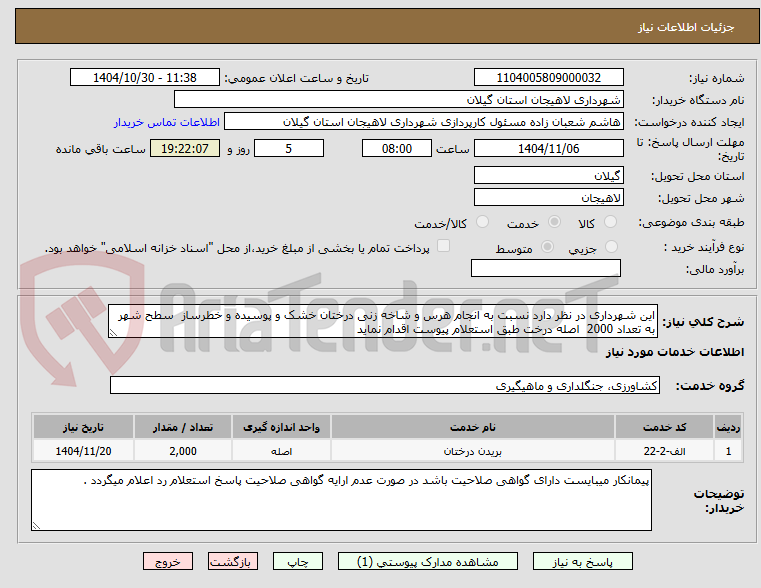Image resolution: width=761 pixels, height=588 pixels.
Task: Click the request creator field هاشم شعبان زاده
Action: click(x=424, y=122)
